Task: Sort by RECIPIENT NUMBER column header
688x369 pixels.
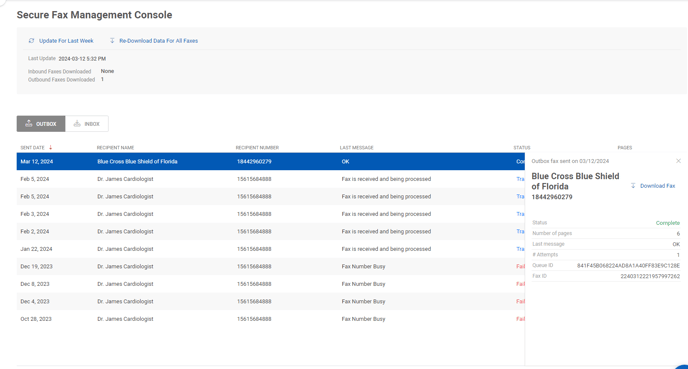Action: [x=257, y=148]
